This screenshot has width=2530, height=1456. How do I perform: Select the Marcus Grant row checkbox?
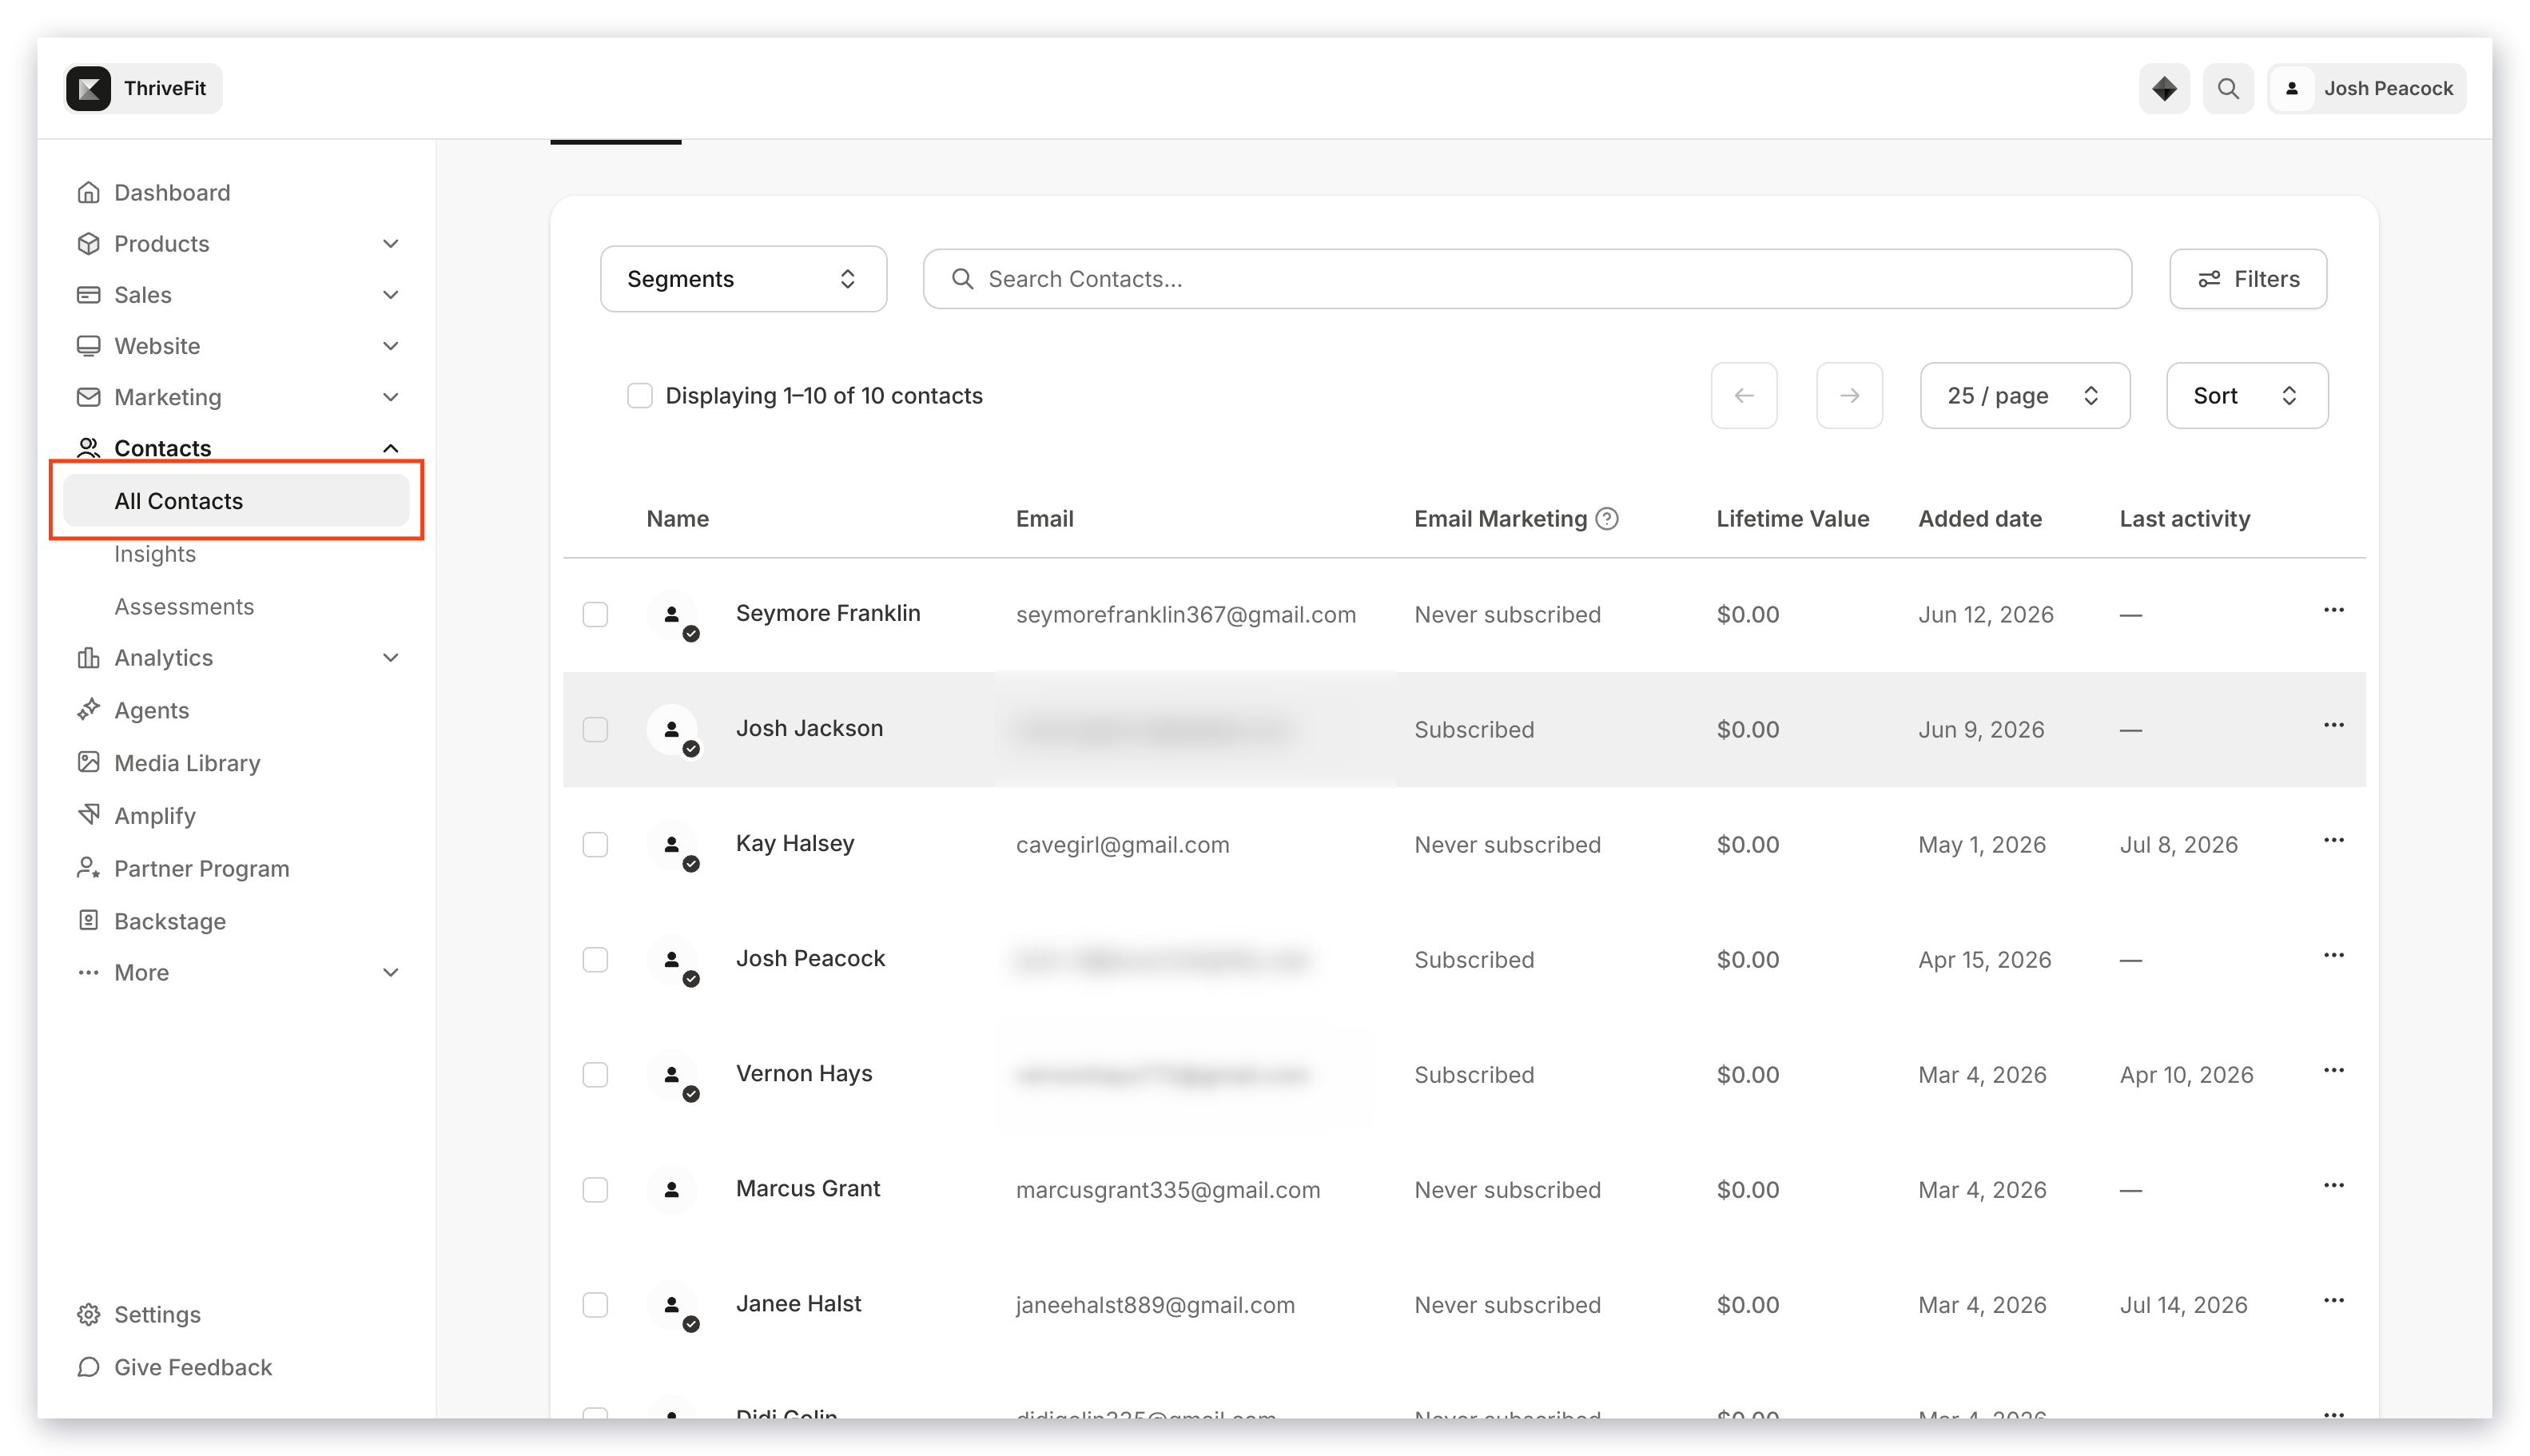(595, 1189)
